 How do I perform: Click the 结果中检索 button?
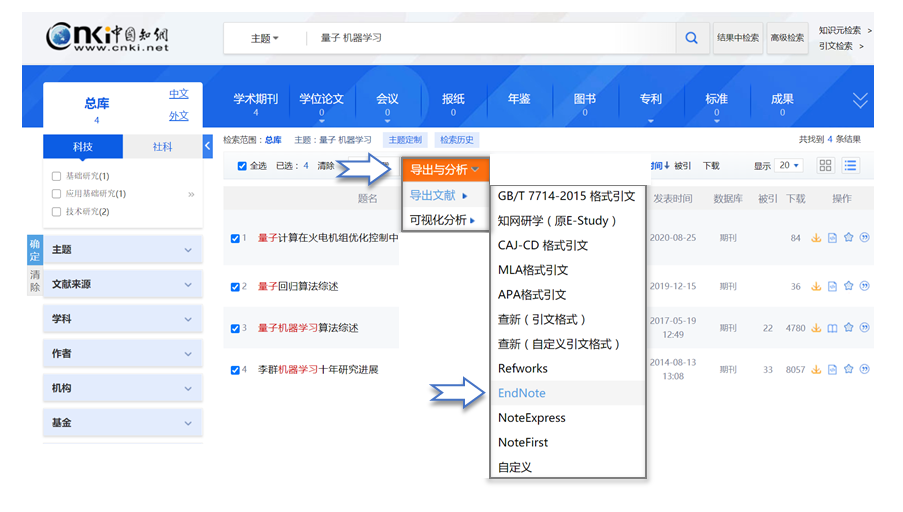pos(738,37)
